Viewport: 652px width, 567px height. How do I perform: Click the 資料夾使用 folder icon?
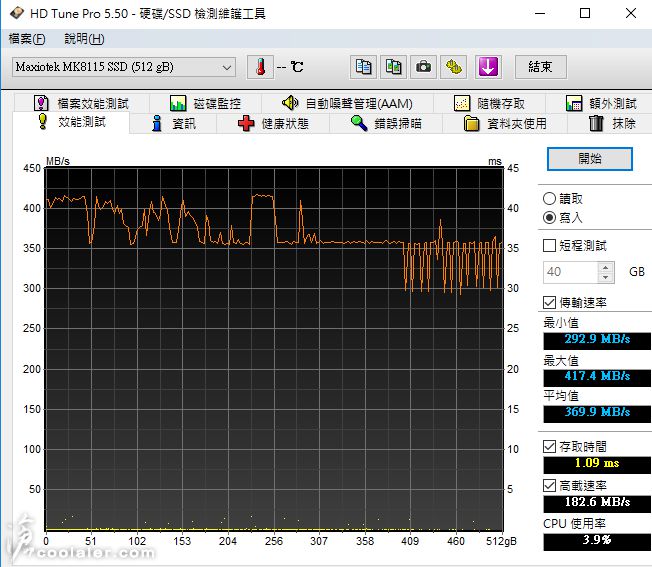pyautogui.click(x=472, y=123)
